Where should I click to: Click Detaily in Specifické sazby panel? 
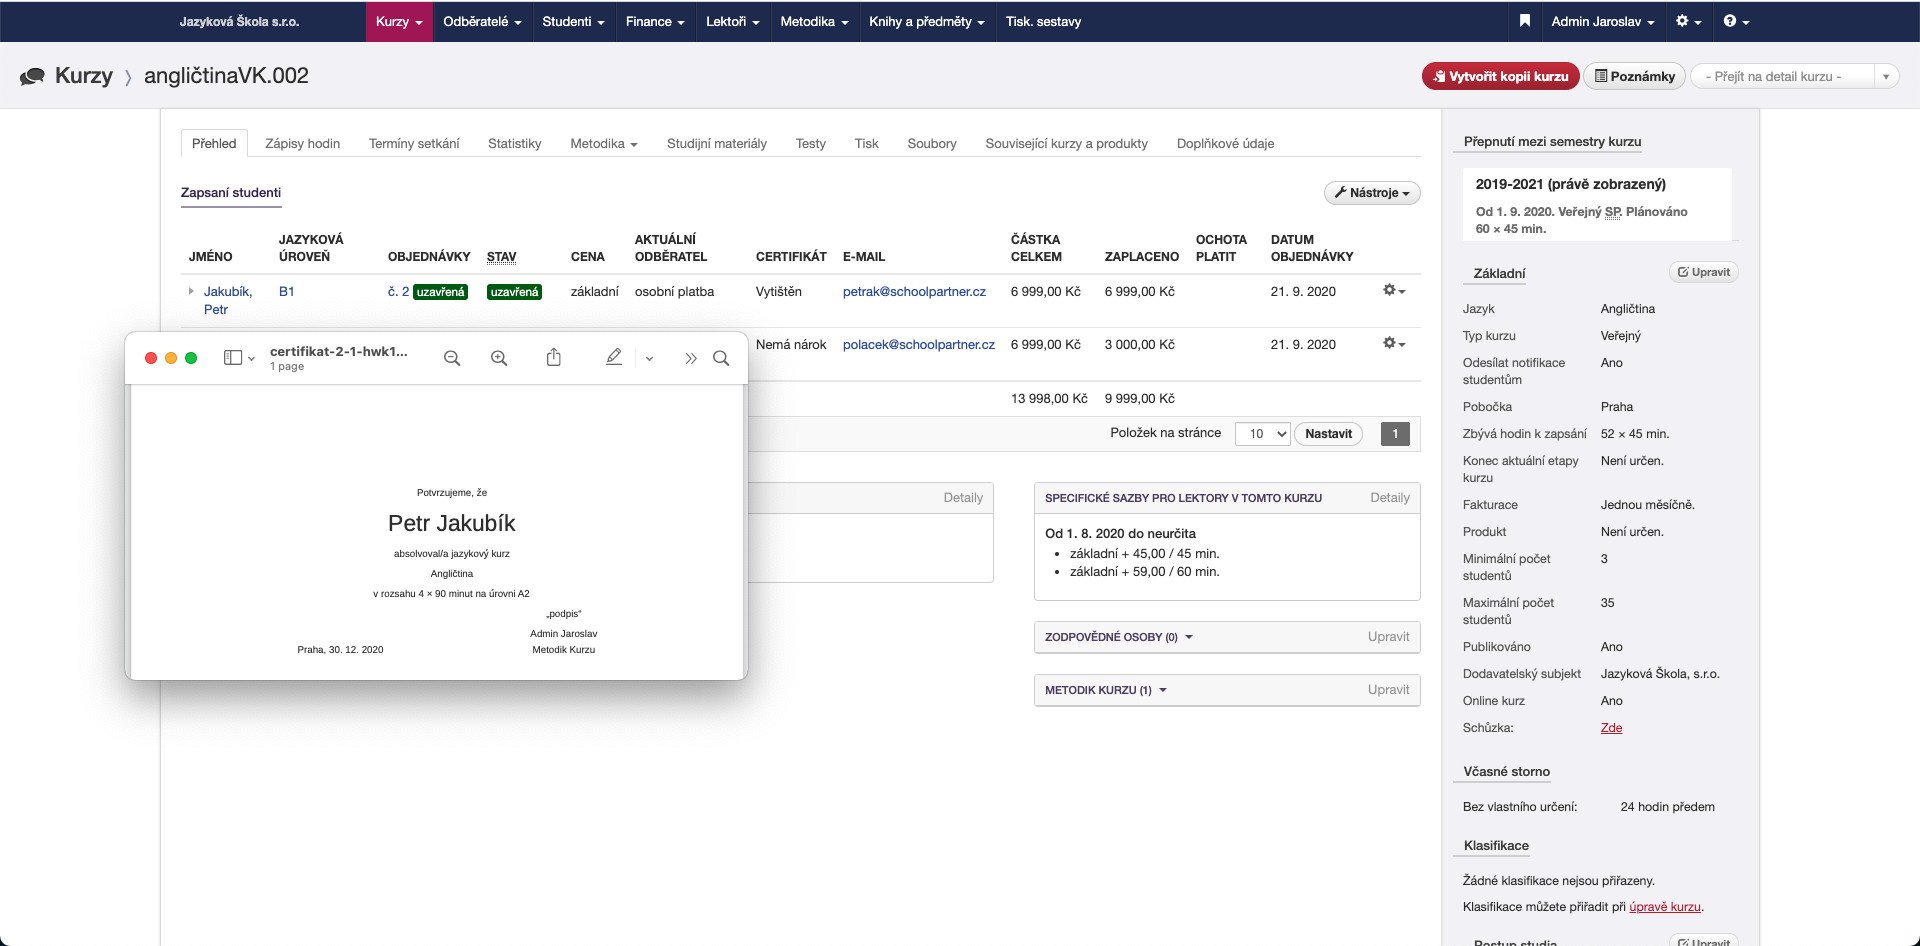click(1389, 498)
